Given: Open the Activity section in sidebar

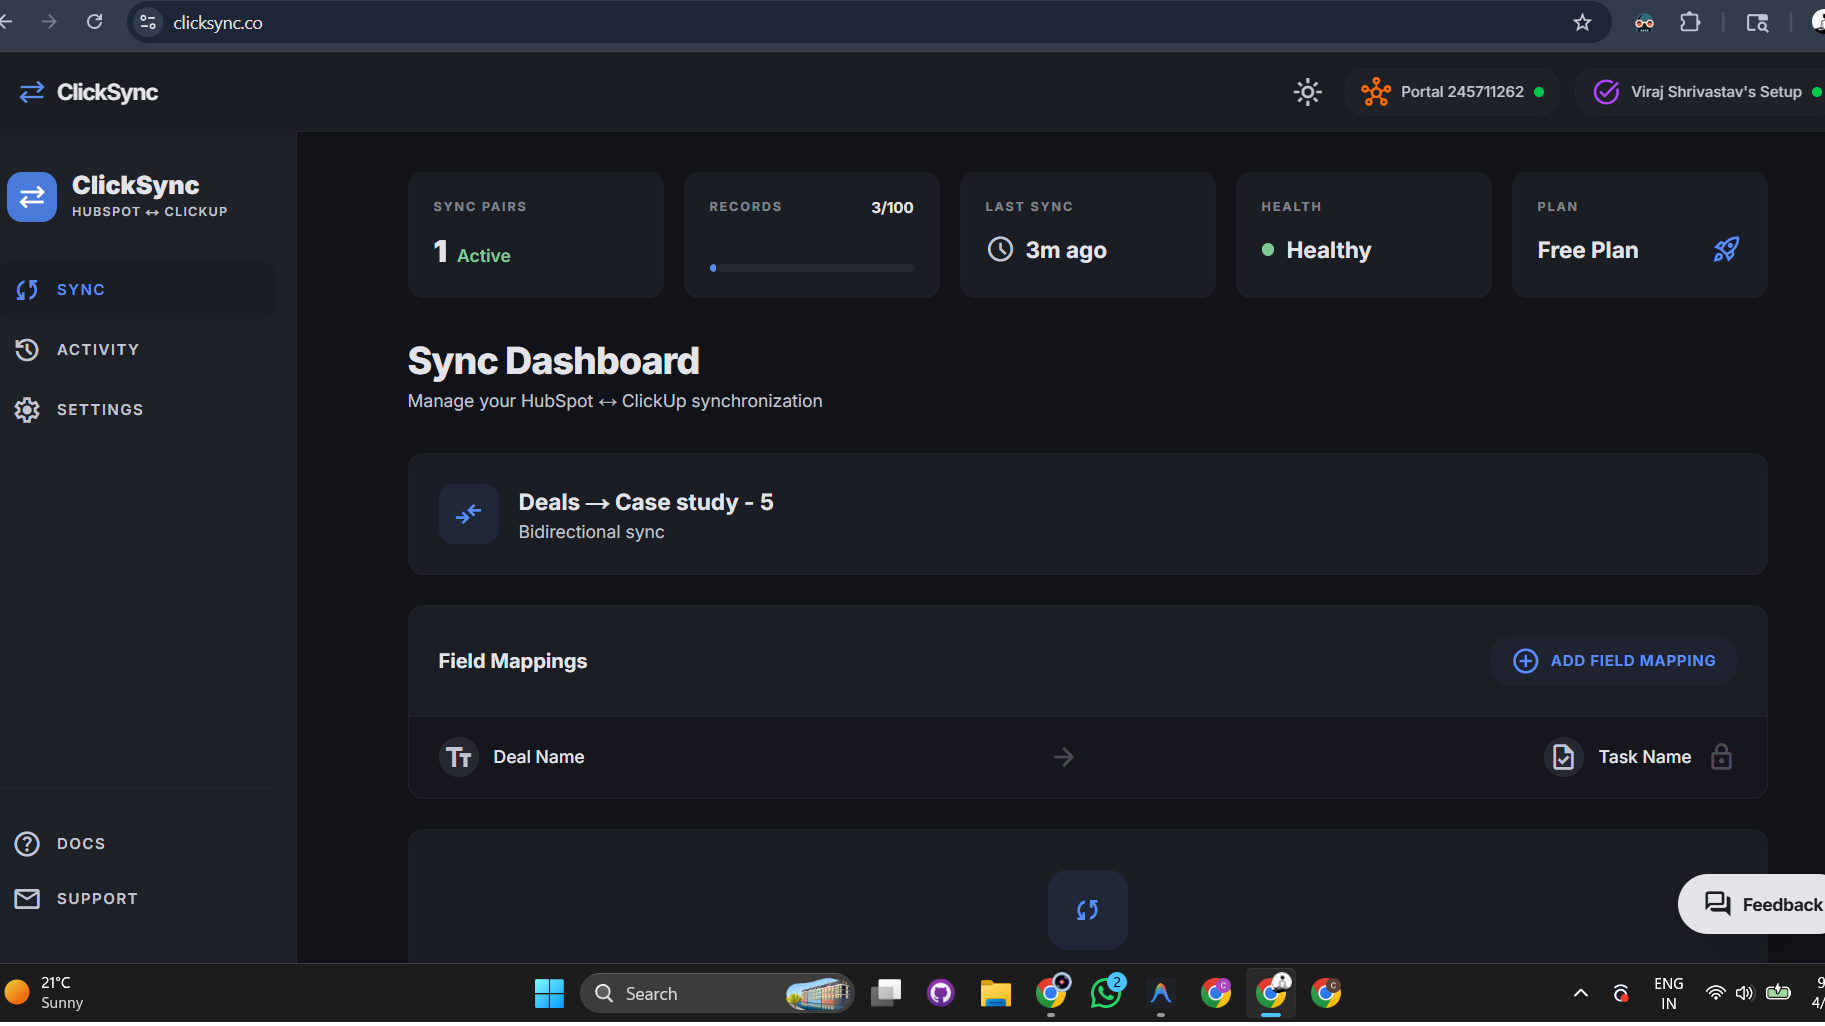Looking at the screenshot, I should [x=138, y=350].
